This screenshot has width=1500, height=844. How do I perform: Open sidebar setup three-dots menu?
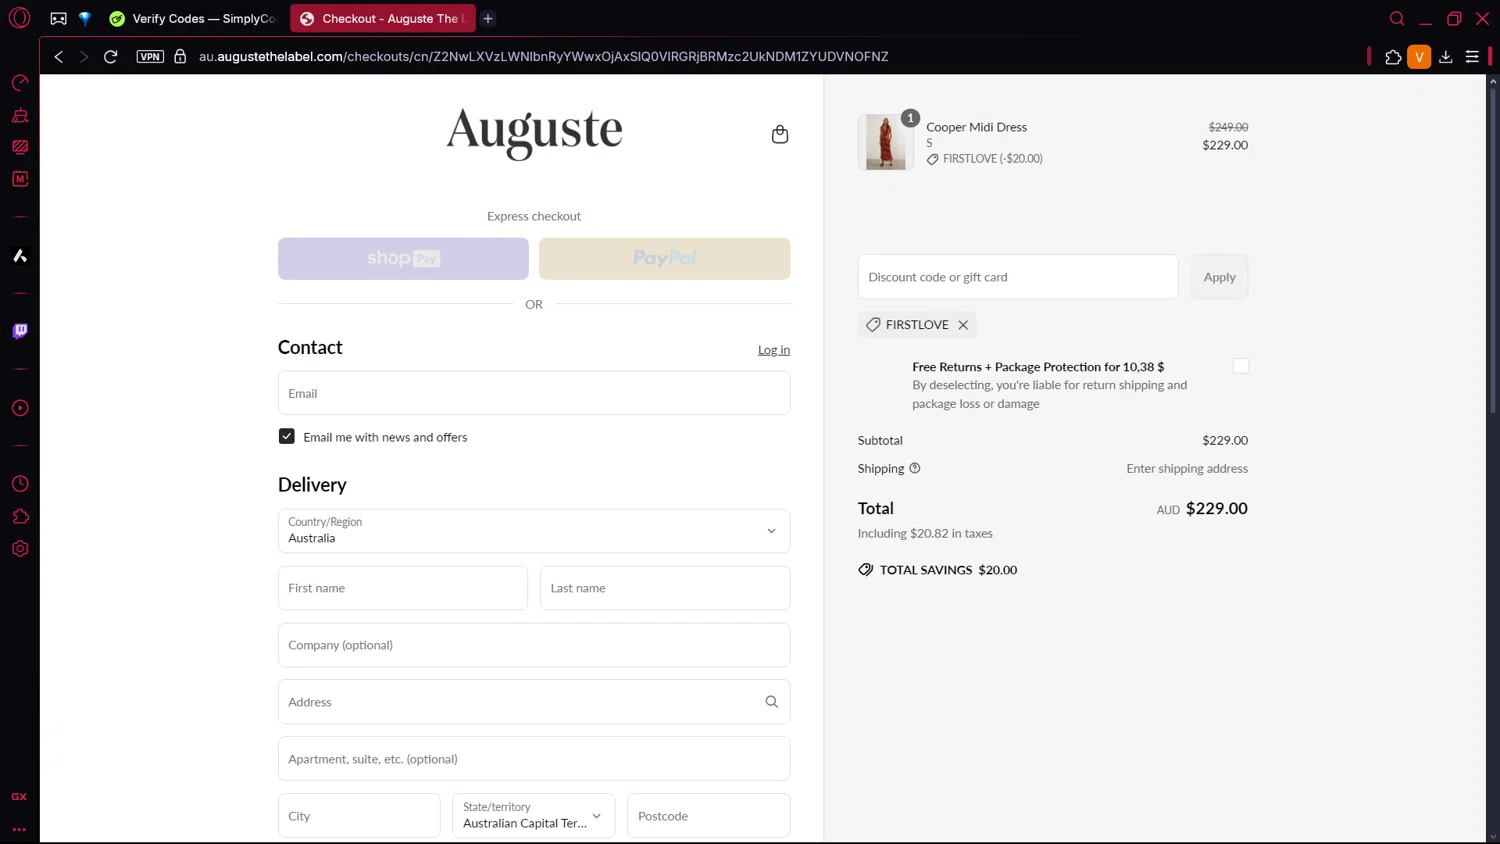tap(19, 829)
